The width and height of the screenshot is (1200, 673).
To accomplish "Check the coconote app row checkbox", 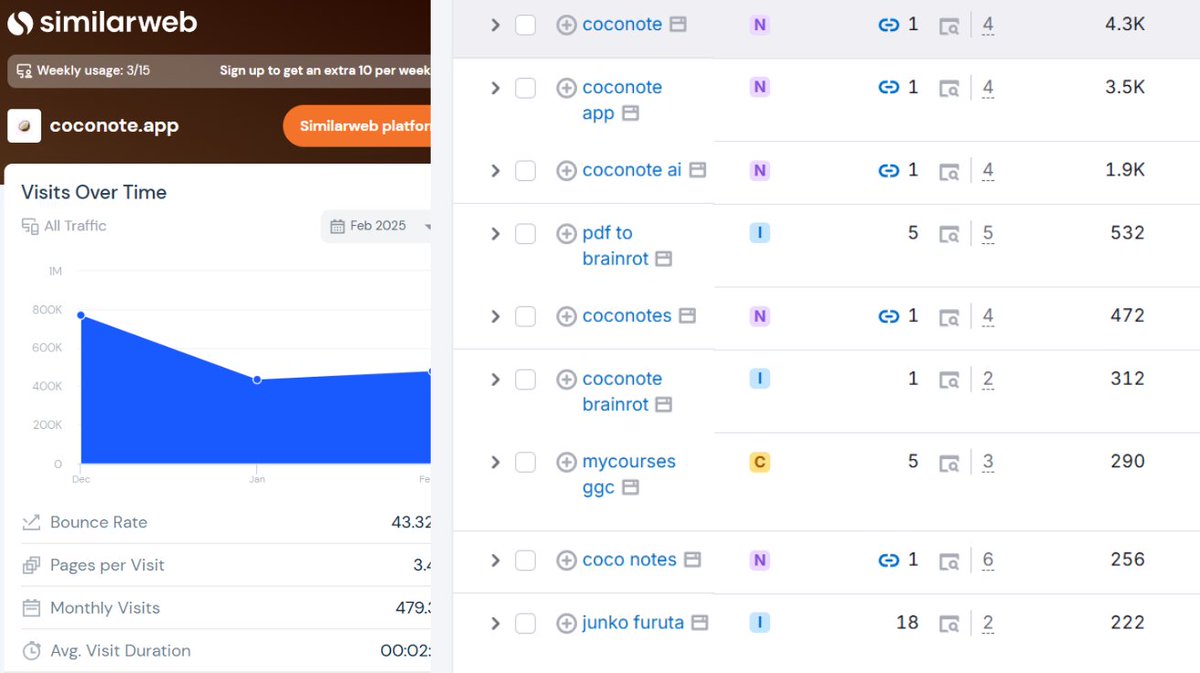I will (525, 88).
